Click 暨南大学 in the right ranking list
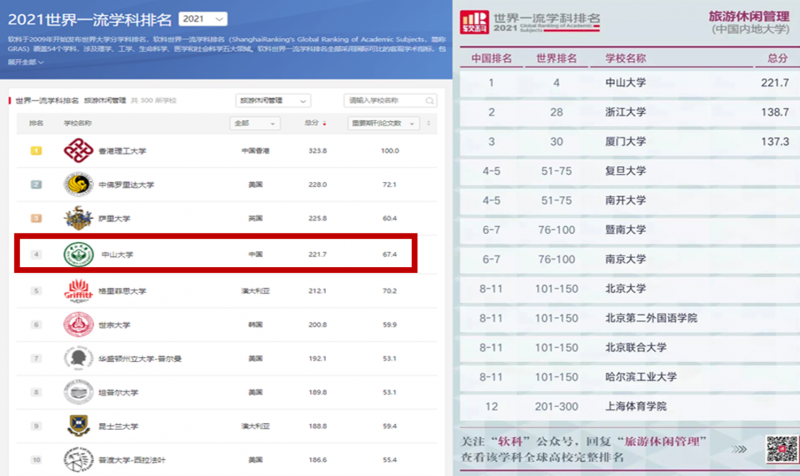Viewport: 800px width, 476px height. [x=626, y=230]
